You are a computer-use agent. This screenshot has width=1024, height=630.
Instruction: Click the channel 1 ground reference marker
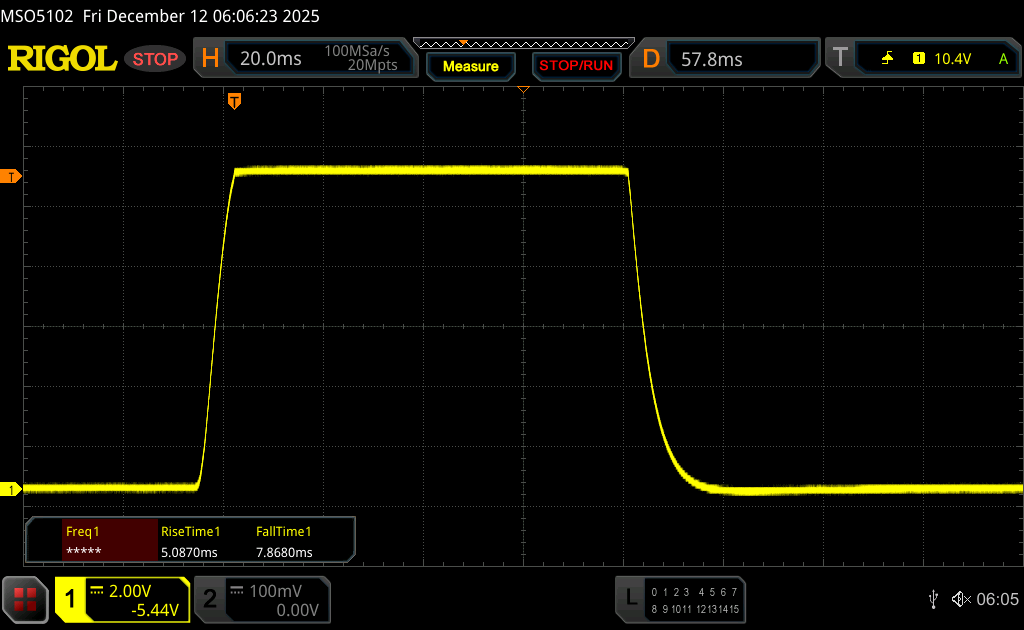[x=12, y=489]
